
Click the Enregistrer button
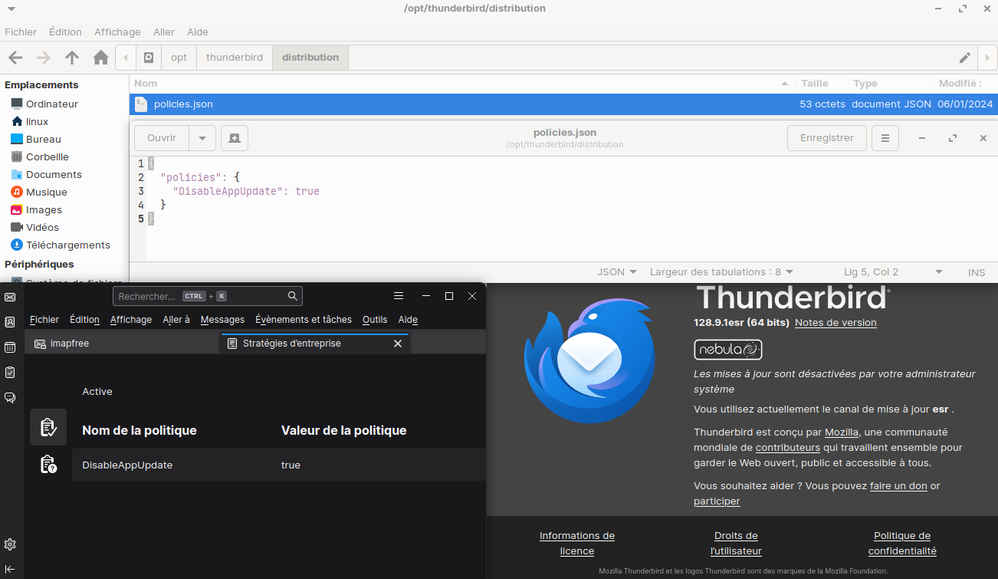coord(827,138)
